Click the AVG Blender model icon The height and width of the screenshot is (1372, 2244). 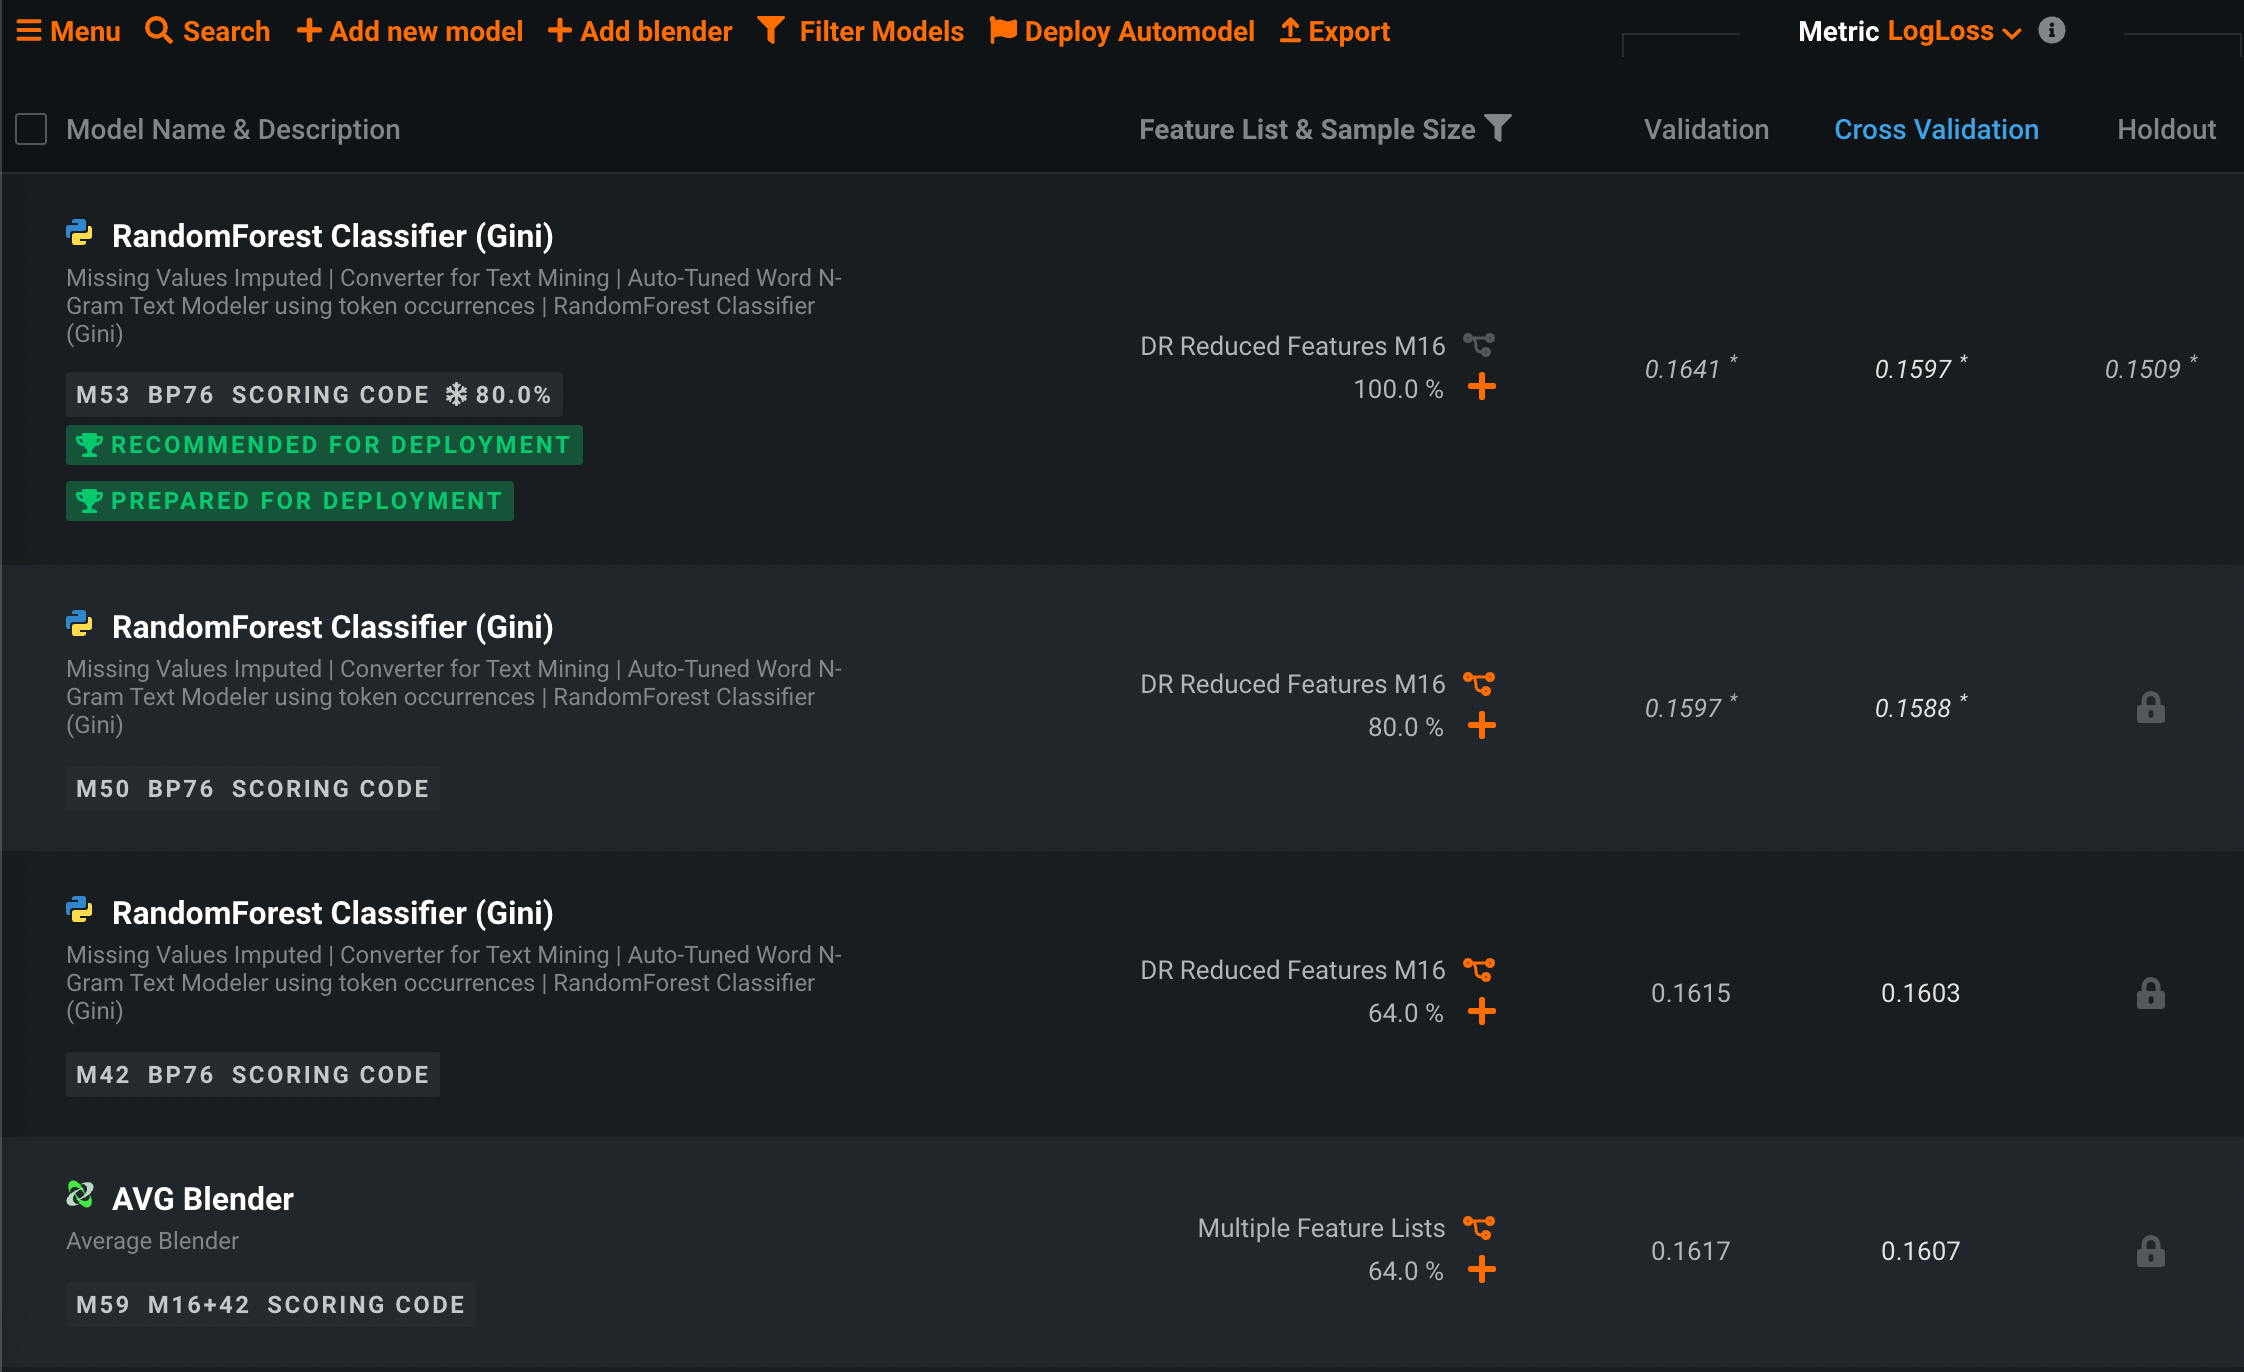coord(80,1195)
